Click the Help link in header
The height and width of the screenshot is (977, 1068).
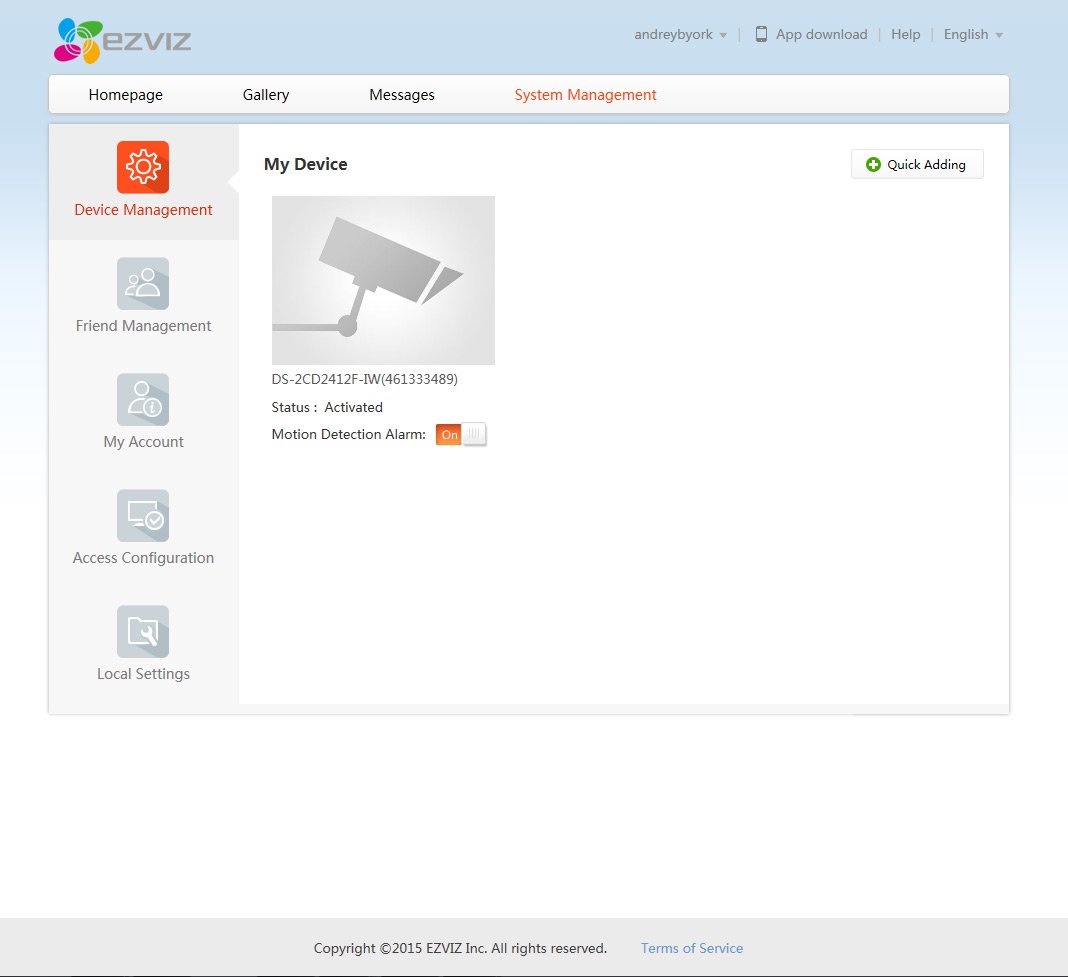point(905,34)
